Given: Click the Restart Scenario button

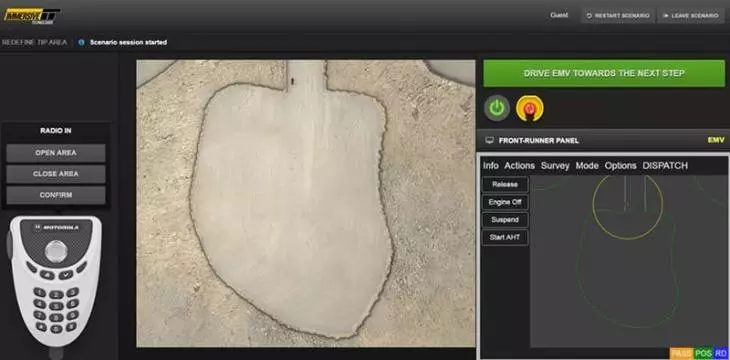Looking at the screenshot, I should (x=618, y=15).
